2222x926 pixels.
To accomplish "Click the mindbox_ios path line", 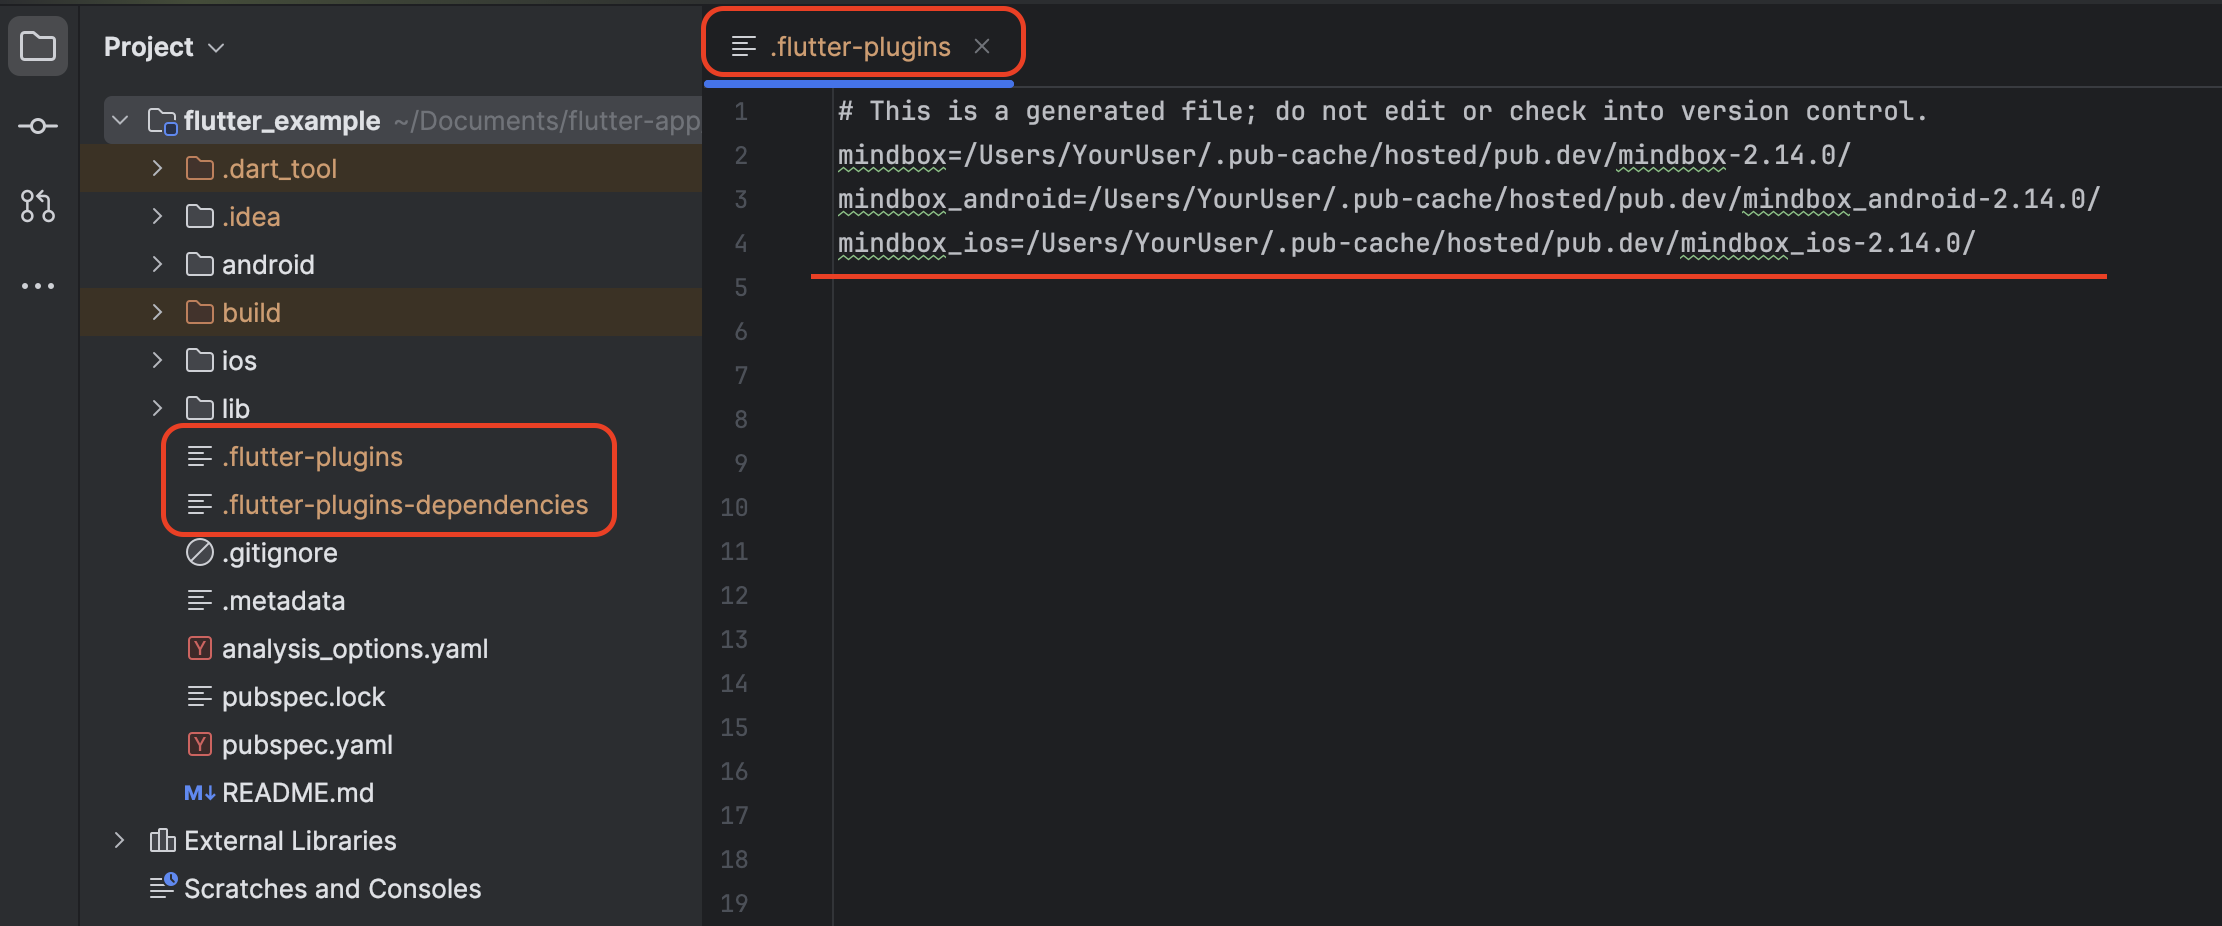I will tap(1407, 243).
